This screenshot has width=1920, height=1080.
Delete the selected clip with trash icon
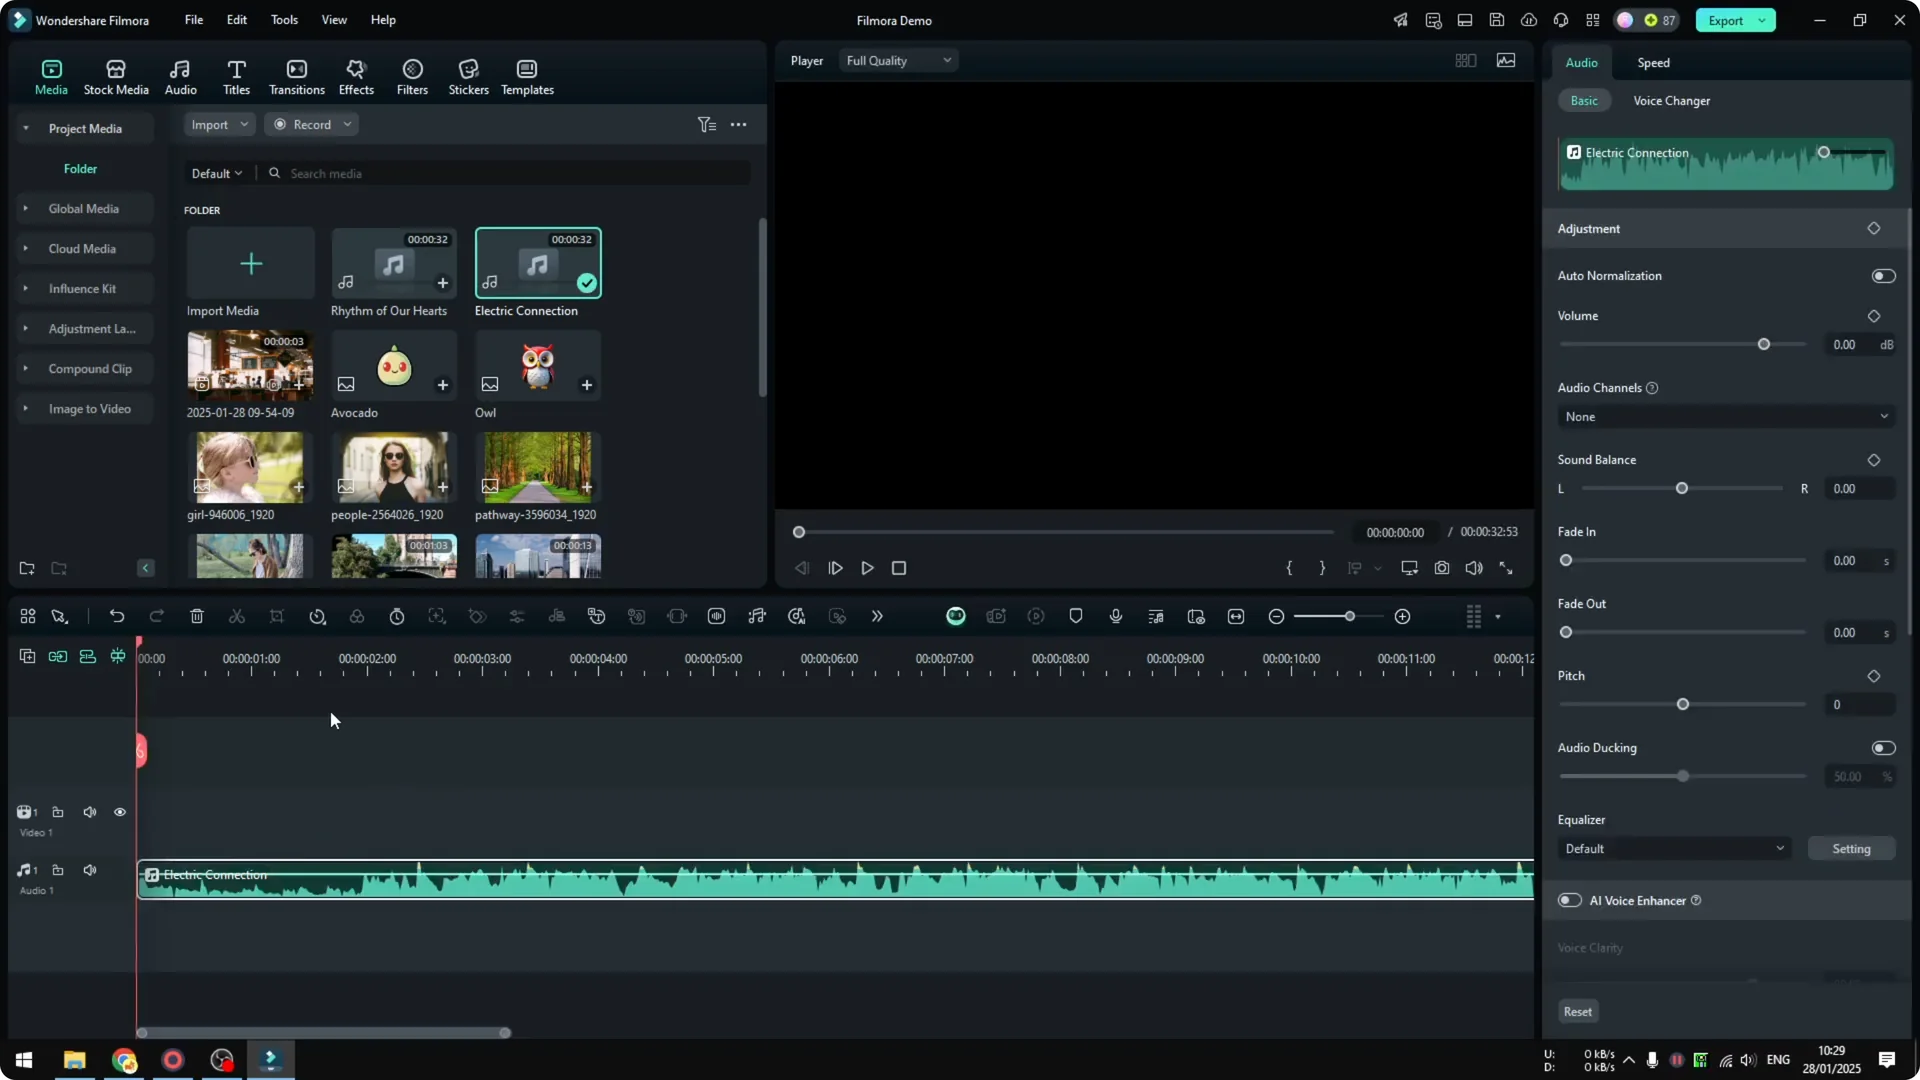pos(197,616)
